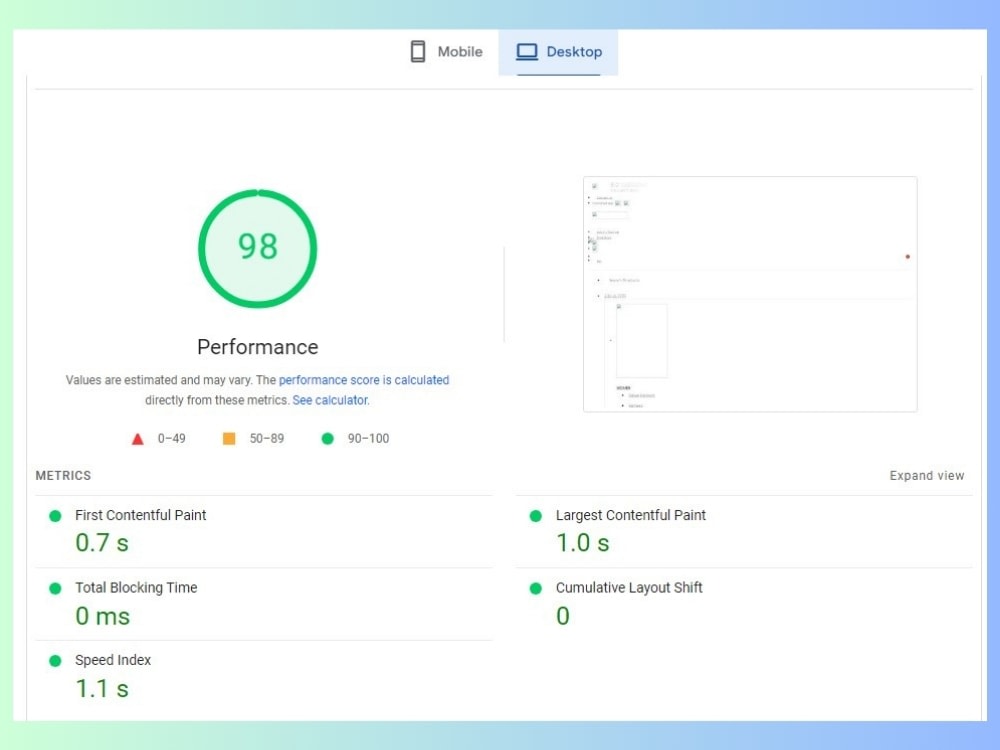1000x750 pixels.
Task: Click the 50–89 legend text
Action: (267, 439)
